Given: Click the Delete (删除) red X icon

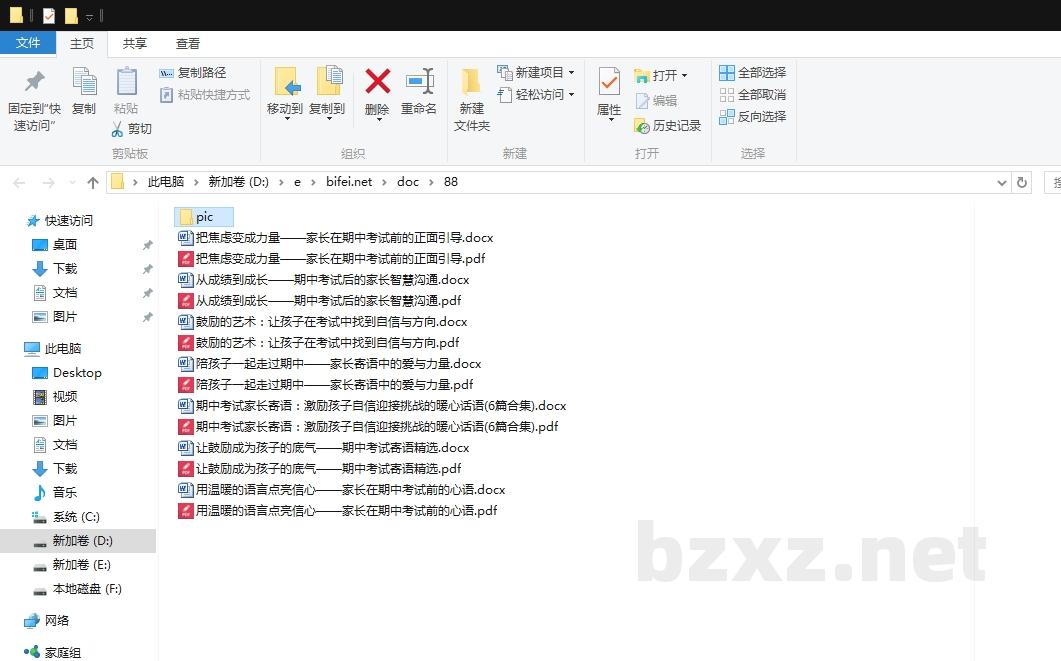Looking at the screenshot, I should (377, 82).
